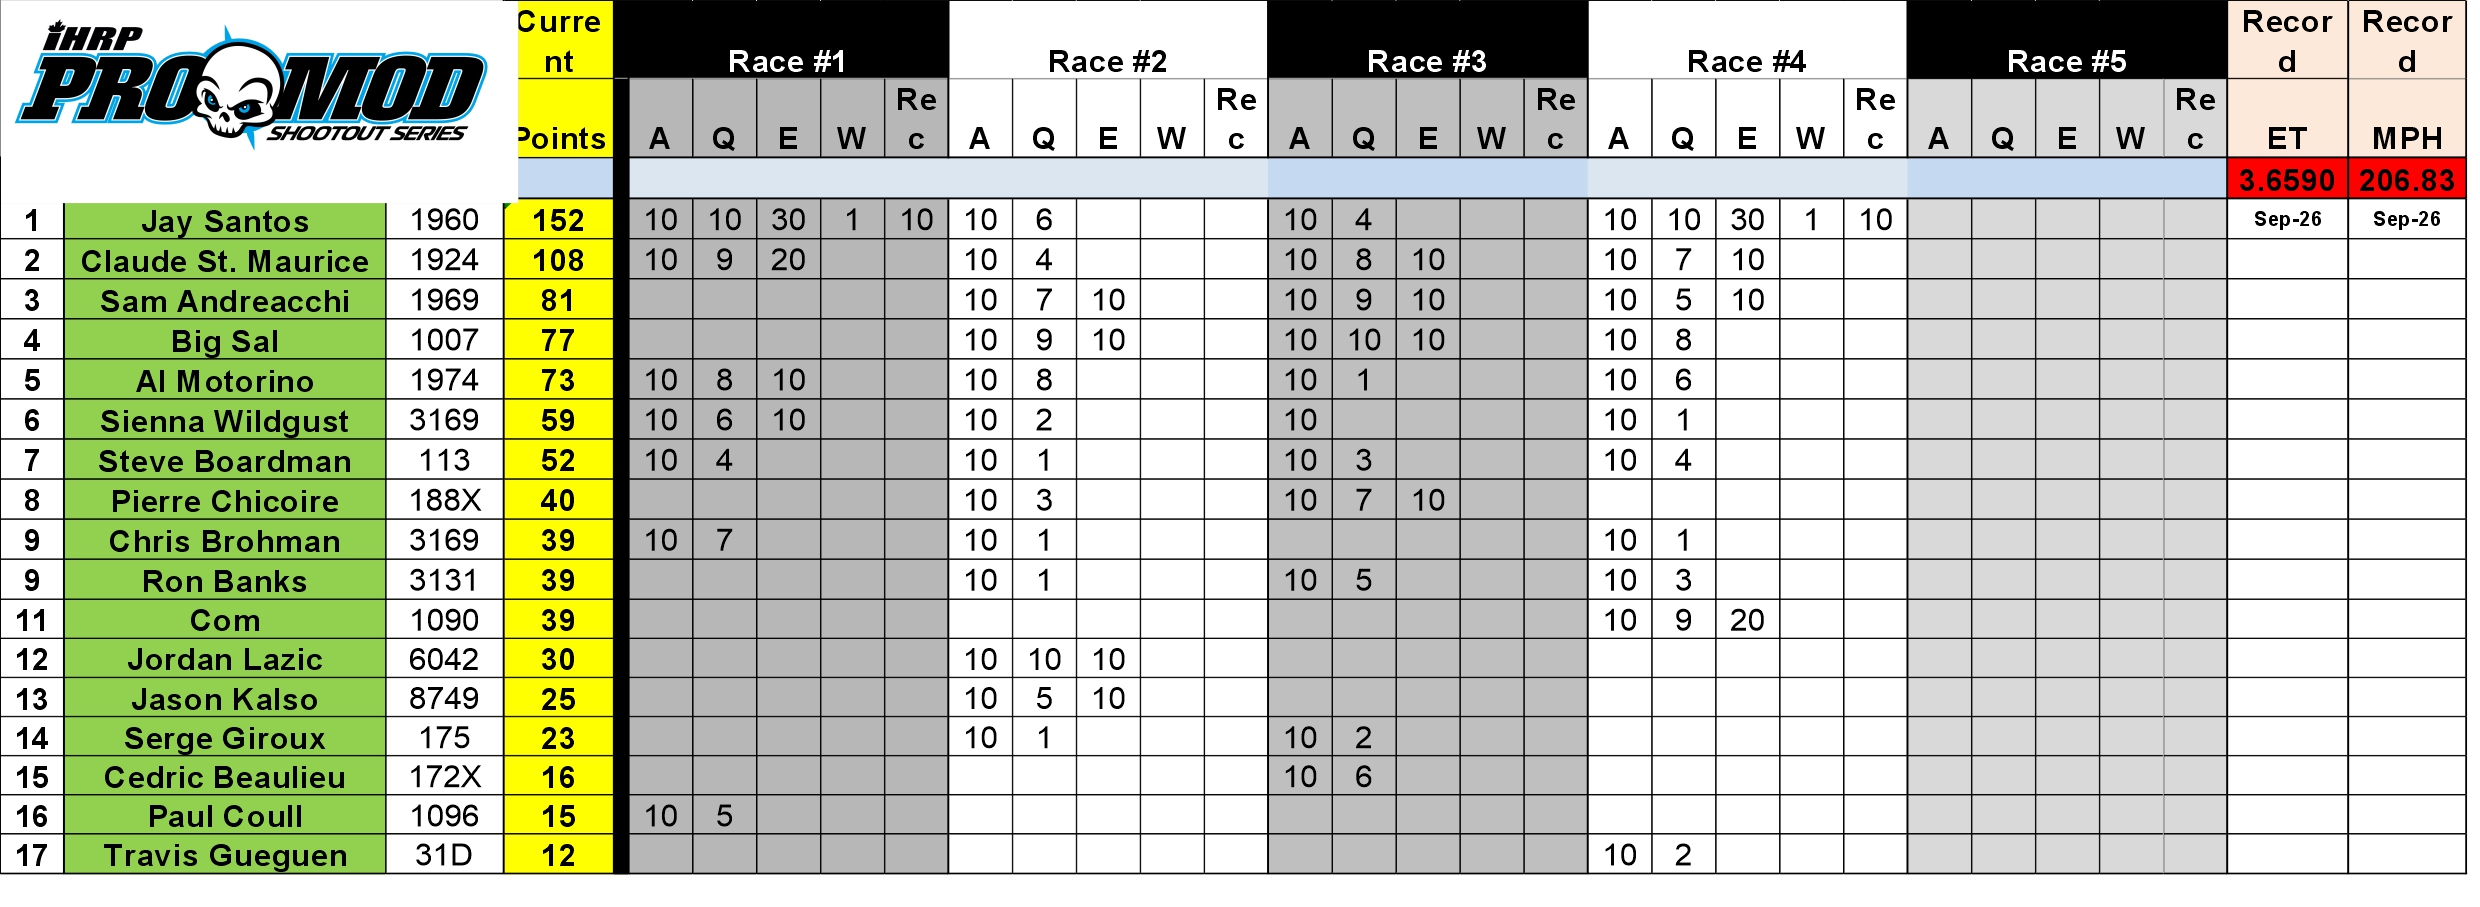Select the Race #3 header cell

coord(1427,61)
